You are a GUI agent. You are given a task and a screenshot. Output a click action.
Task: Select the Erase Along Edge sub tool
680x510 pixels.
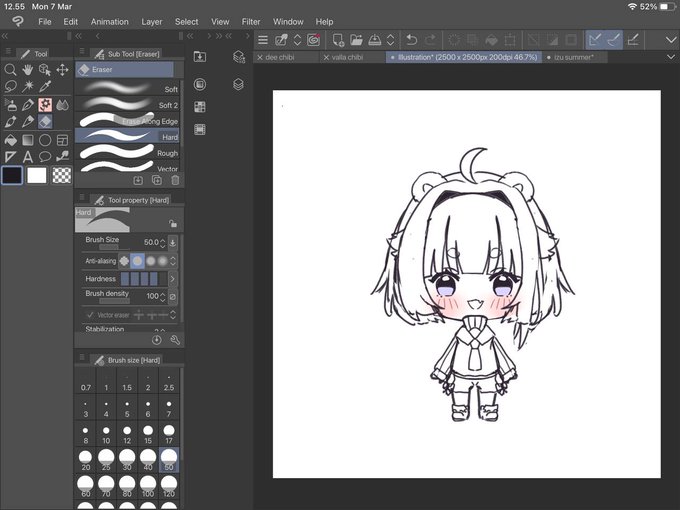pos(128,121)
